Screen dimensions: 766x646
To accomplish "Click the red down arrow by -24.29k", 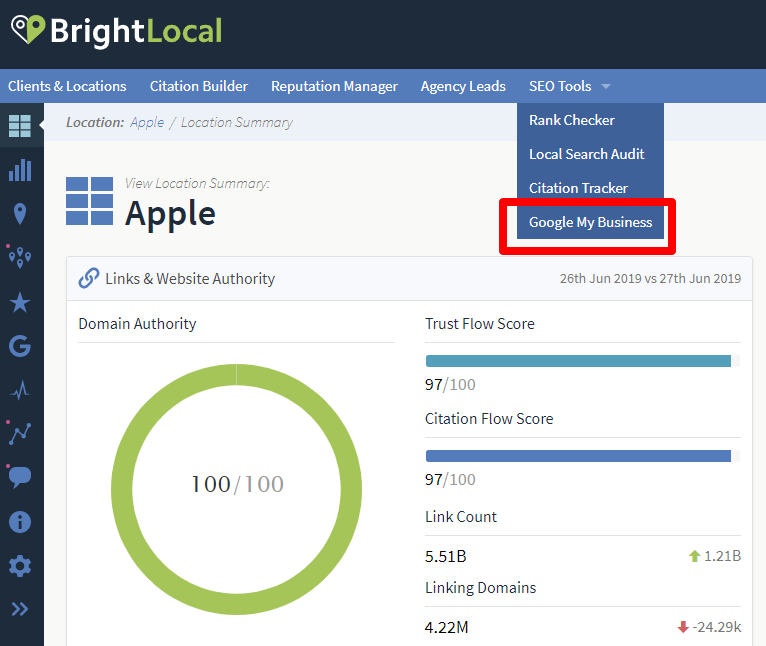I will click(x=683, y=627).
